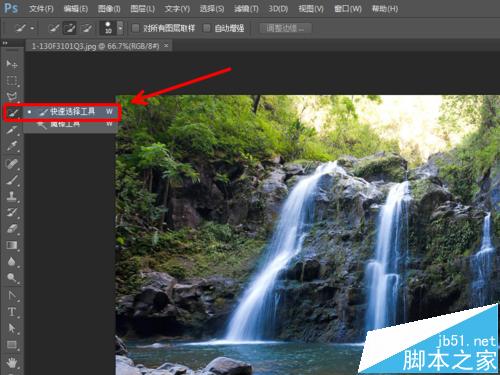Click the 调整边缘... button

point(286,28)
